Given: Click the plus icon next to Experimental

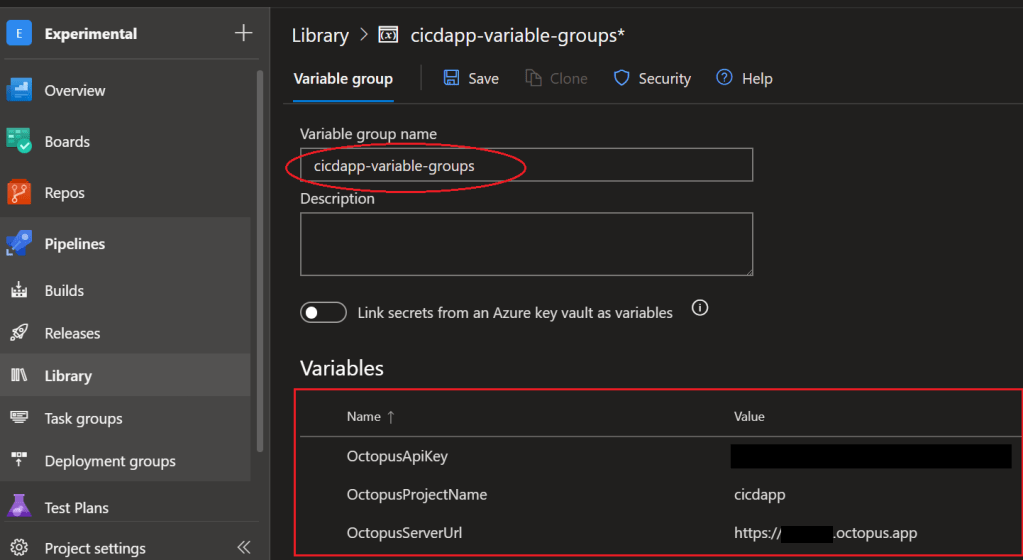Looking at the screenshot, I should pos(243,33).
